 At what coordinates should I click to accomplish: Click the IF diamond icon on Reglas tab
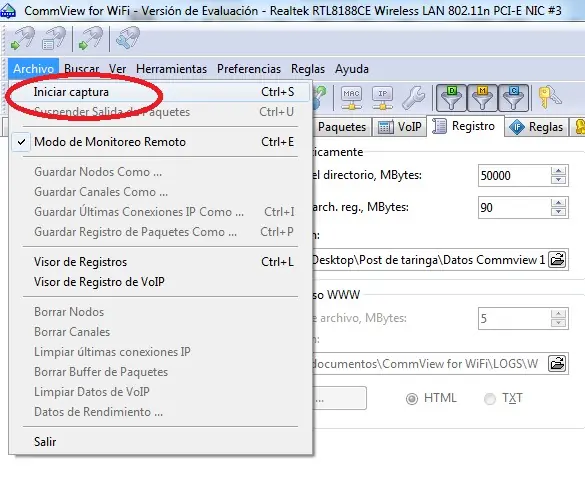pyautogui.click(x=517, y=127)
